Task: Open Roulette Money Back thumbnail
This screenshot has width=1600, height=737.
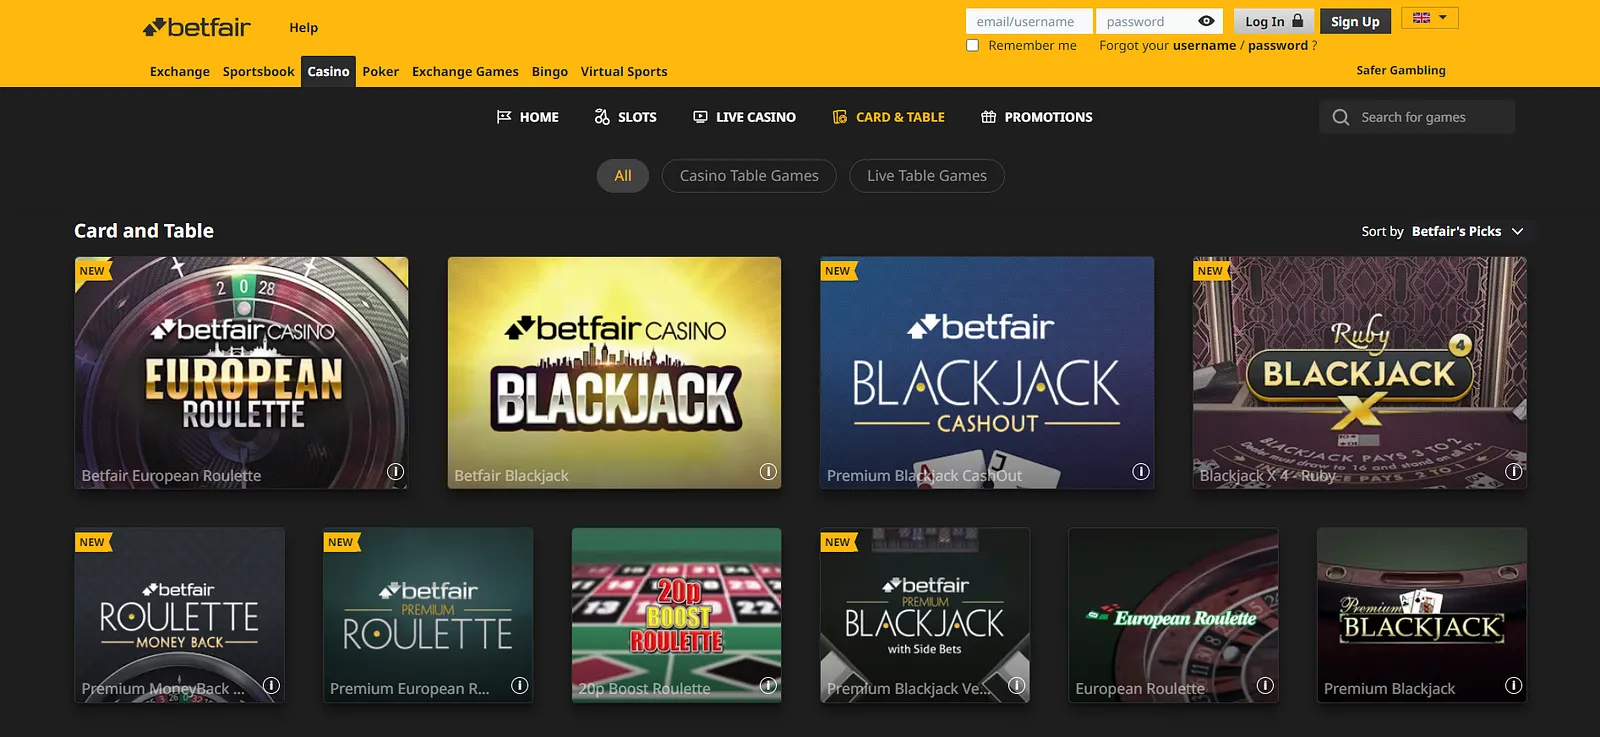Action: (179, 615)
